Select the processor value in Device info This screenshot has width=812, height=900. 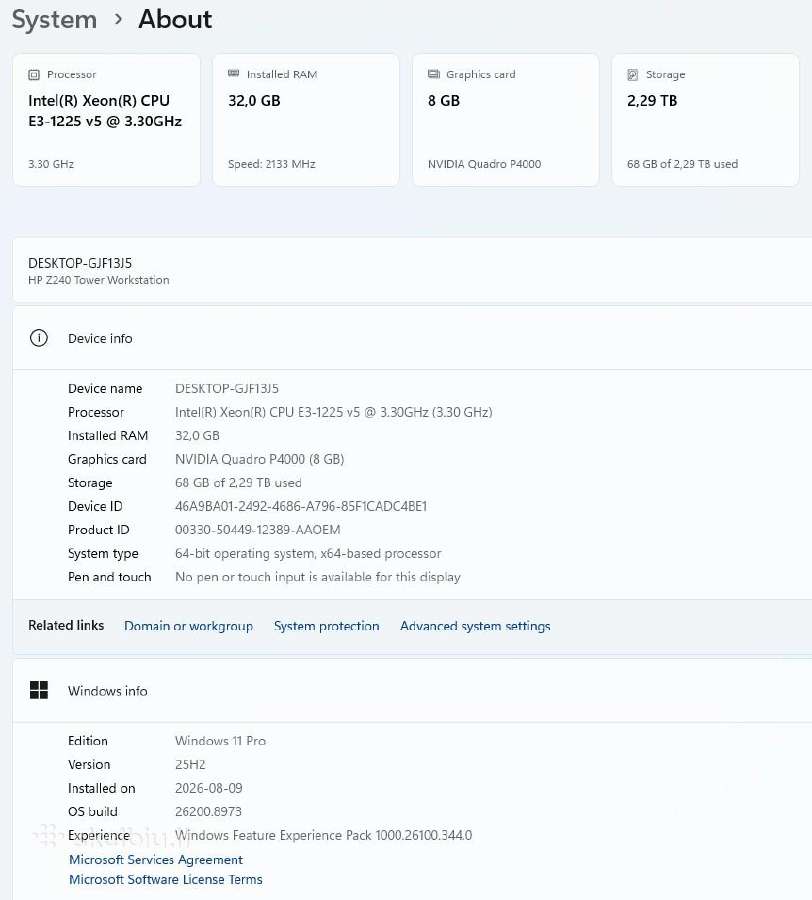tap(333, 412)
